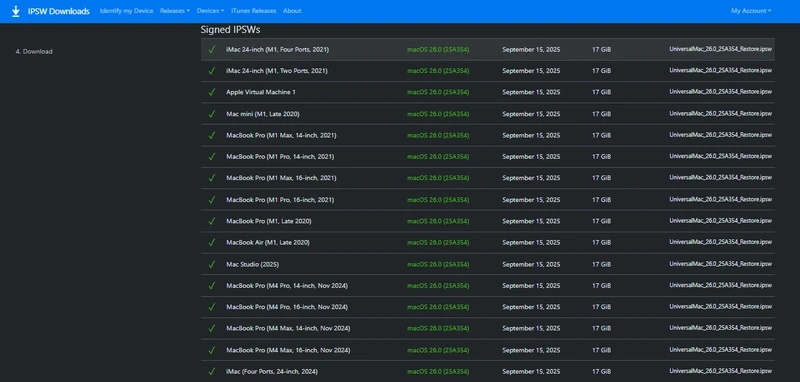
Task: Click macOS 26.0 version for MacBook Air M1
Action: (438, 243)
